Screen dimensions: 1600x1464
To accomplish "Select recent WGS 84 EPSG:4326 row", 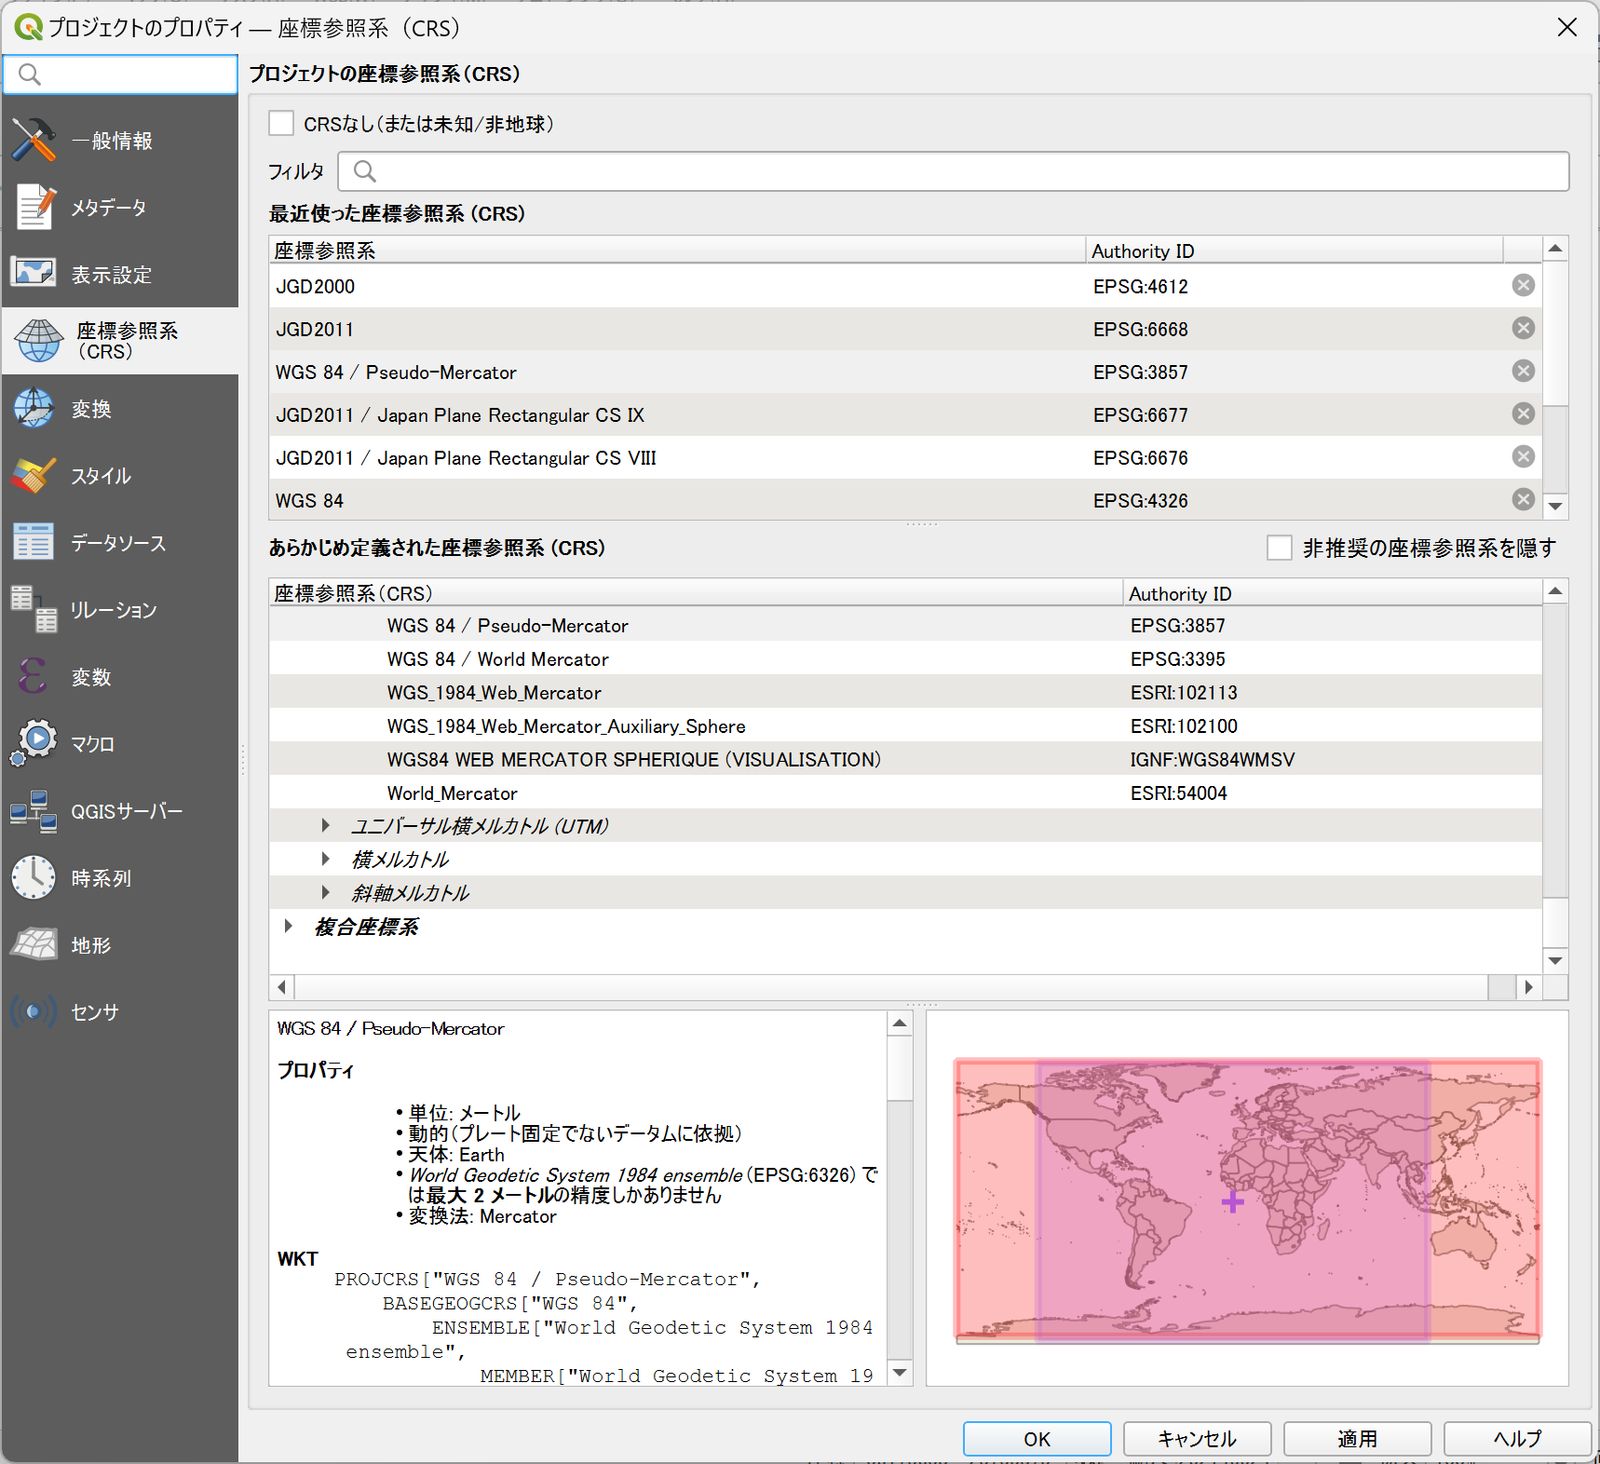I will pos(905,500).
